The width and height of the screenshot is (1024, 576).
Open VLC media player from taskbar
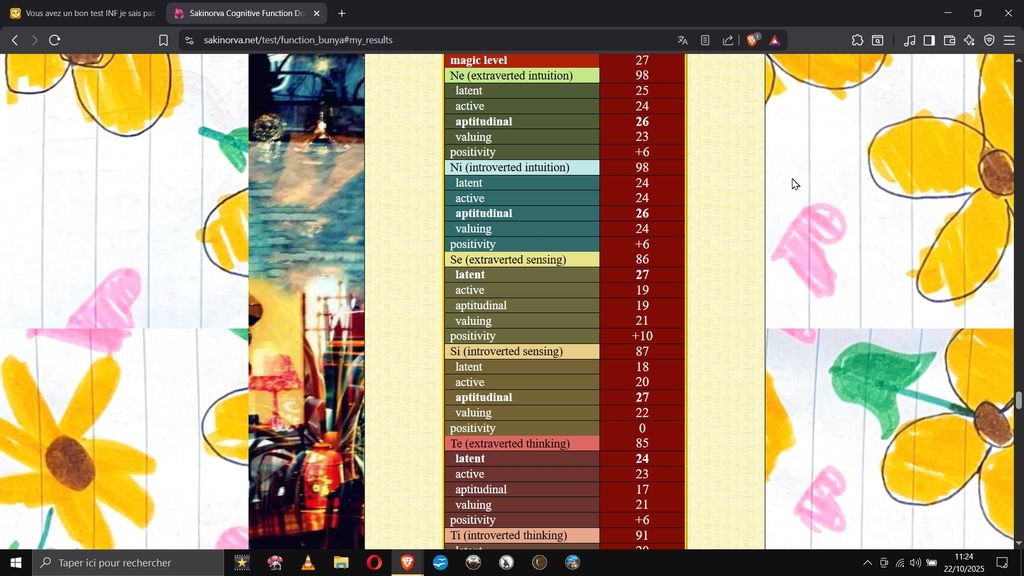click(307, 563)
